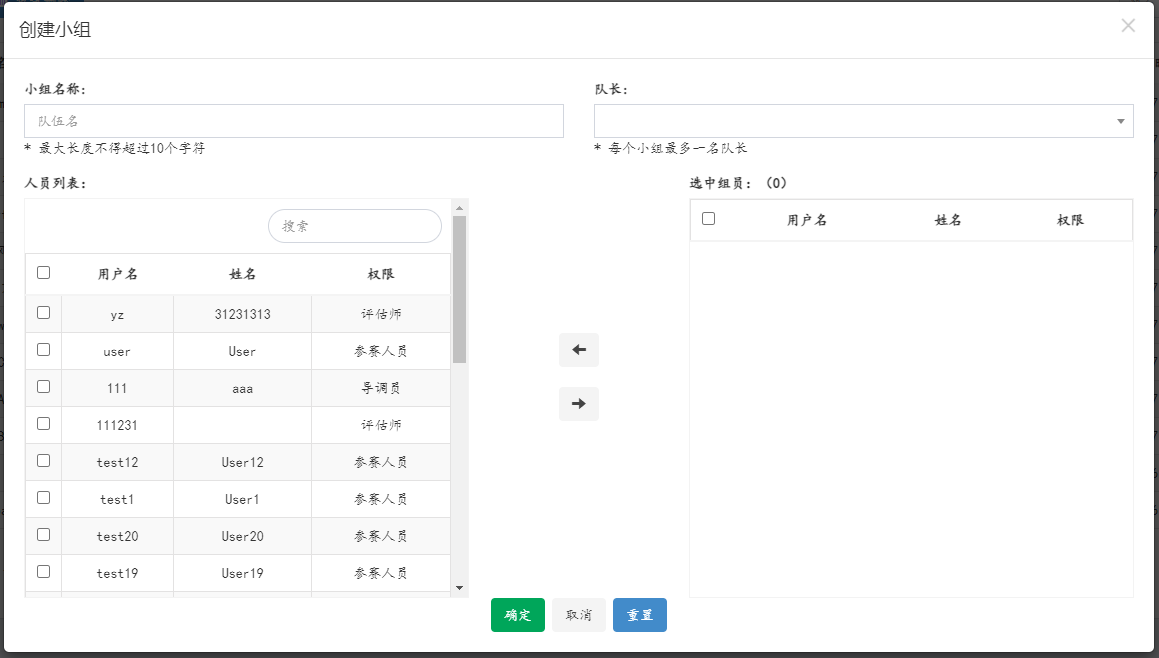Click the 重置 reset button
1159x658 pixels.
(x=639, y=615)
